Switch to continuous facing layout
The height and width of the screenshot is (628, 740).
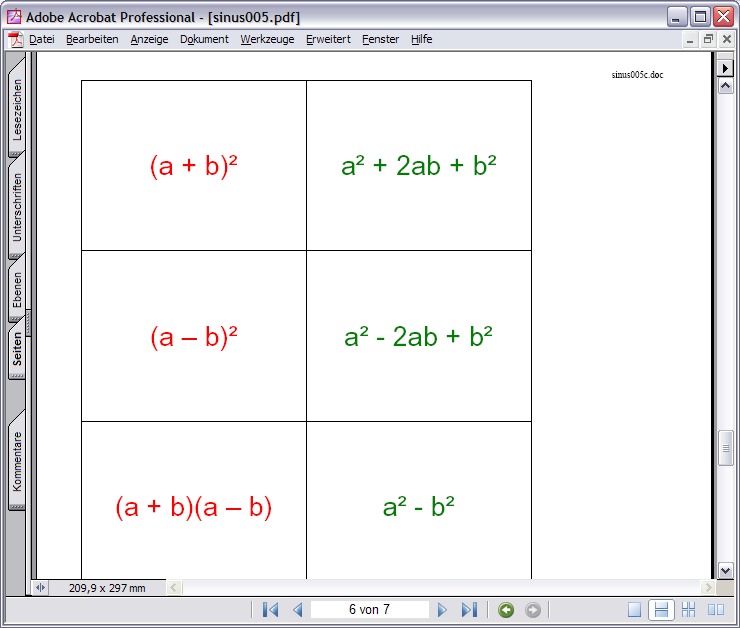click(x=689, y=610)
